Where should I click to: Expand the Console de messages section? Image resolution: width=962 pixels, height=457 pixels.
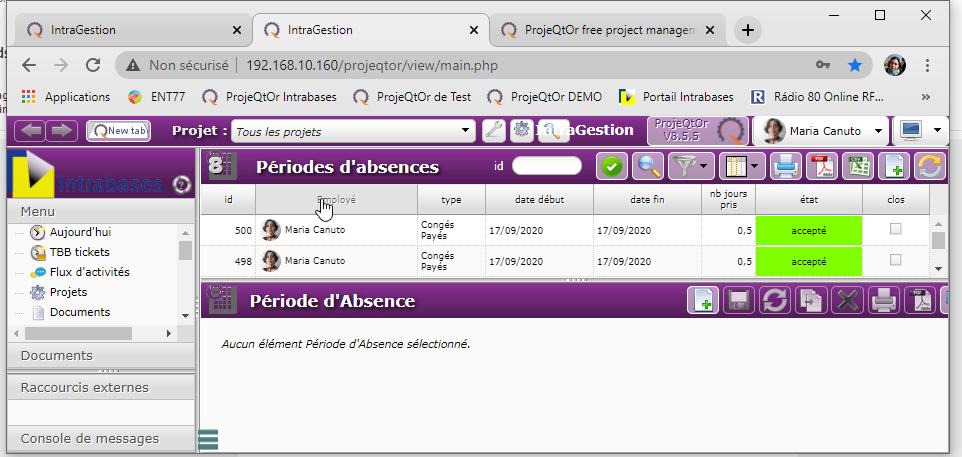click(x=101, y=439)
